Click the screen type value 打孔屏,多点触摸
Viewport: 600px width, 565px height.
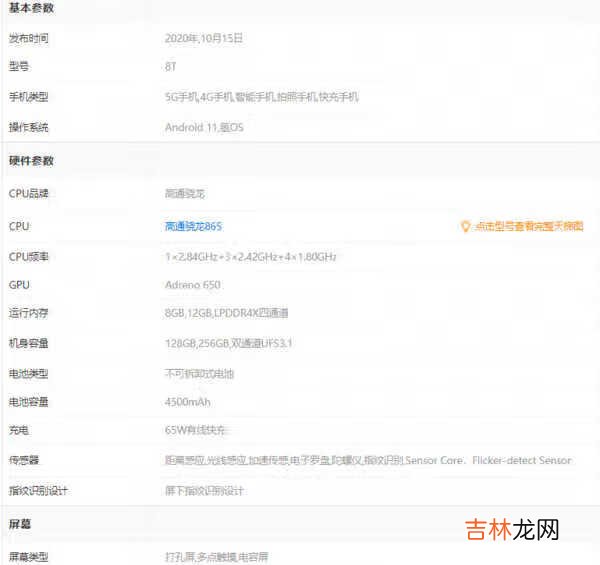(x=217, y=557)
